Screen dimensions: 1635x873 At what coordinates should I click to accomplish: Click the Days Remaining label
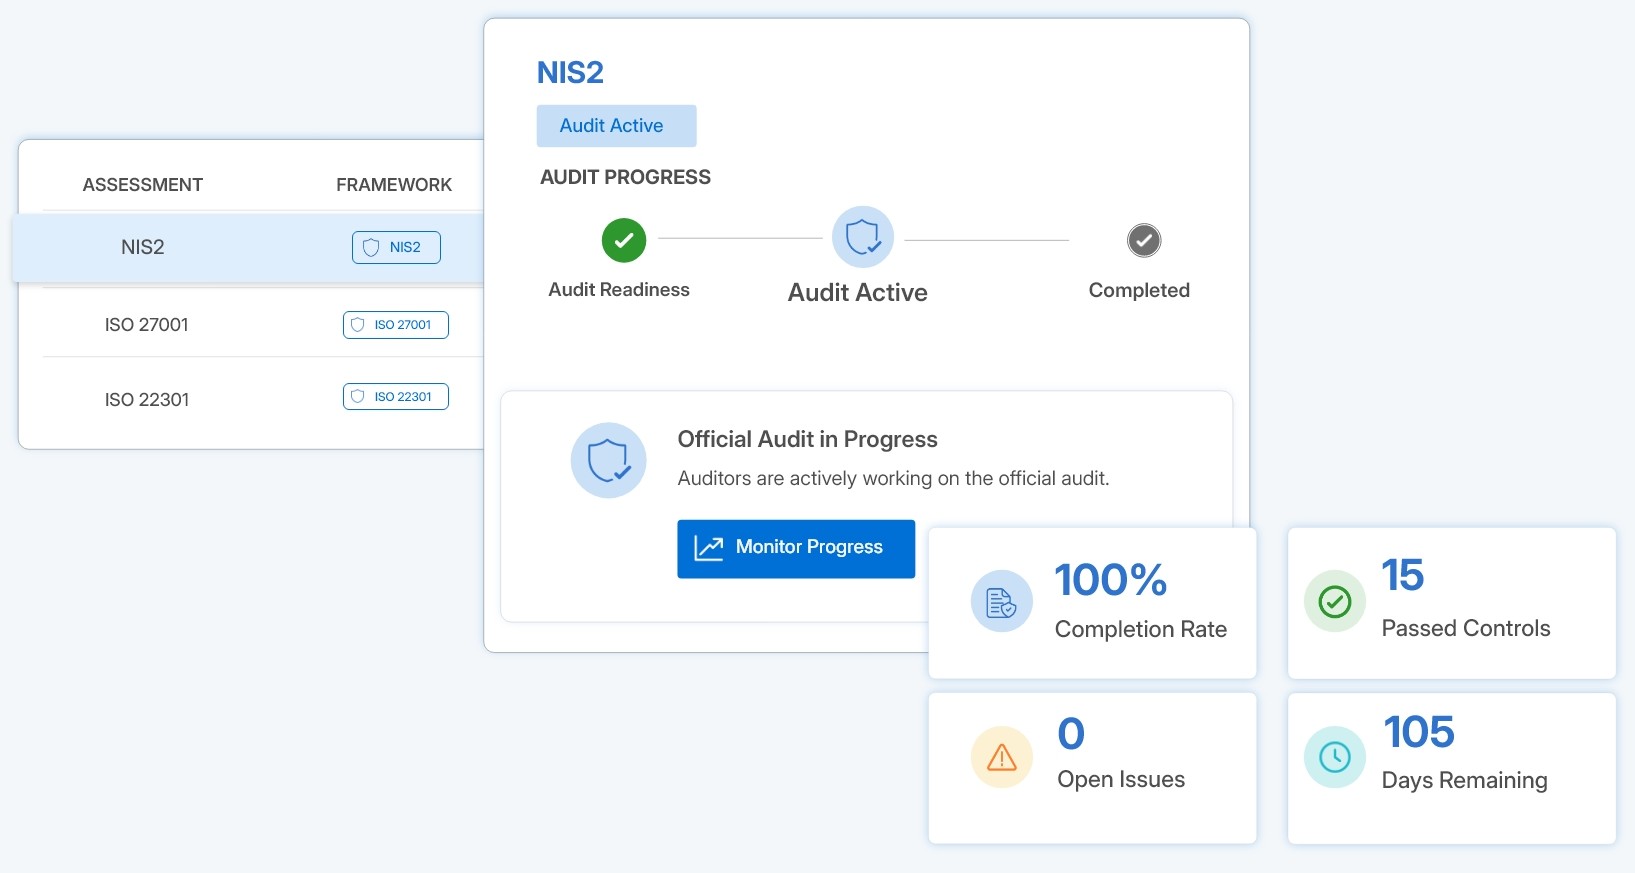coord(1465,781)
